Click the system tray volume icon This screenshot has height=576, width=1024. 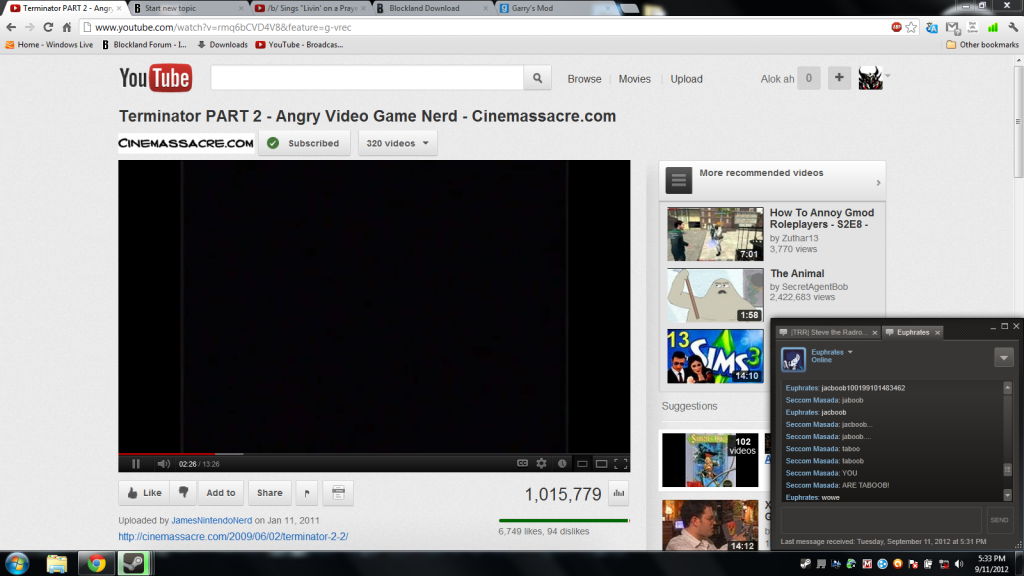(x=959, y=564)
